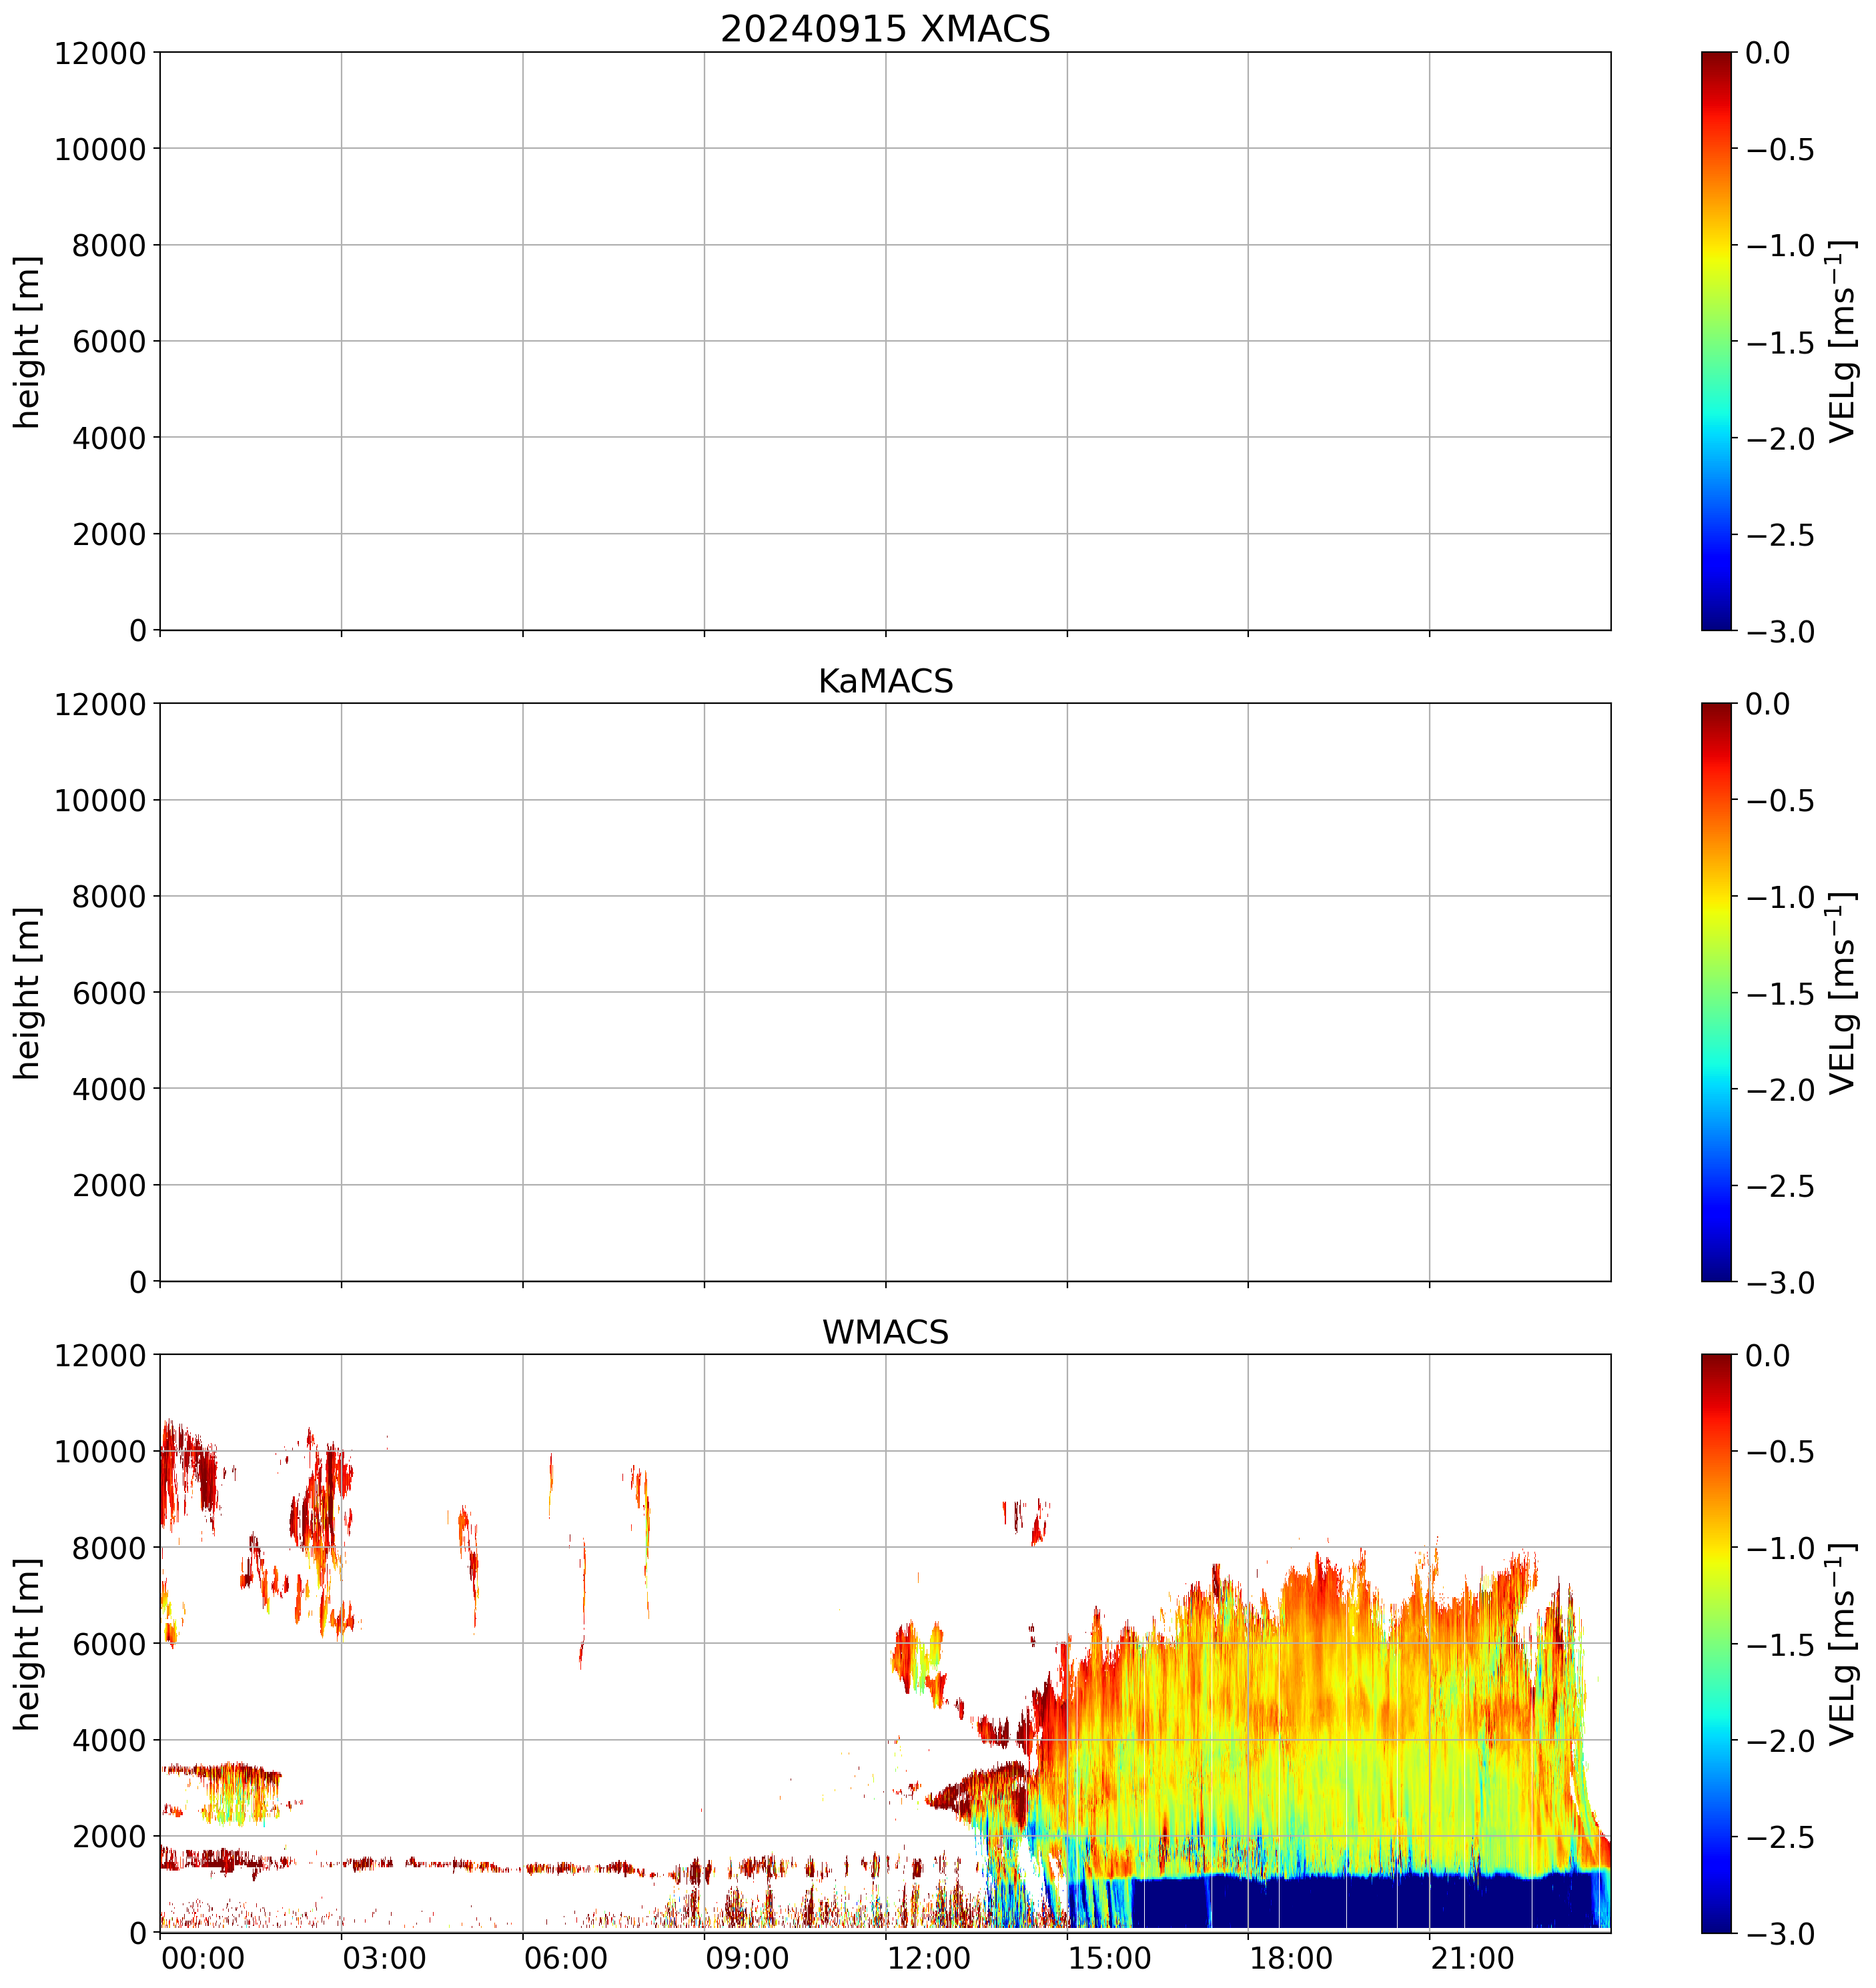Viewport: 1876px width, 1988px height.
Task: Click the 20240915 XMACS plot title
Action: [x=885, y=29]
